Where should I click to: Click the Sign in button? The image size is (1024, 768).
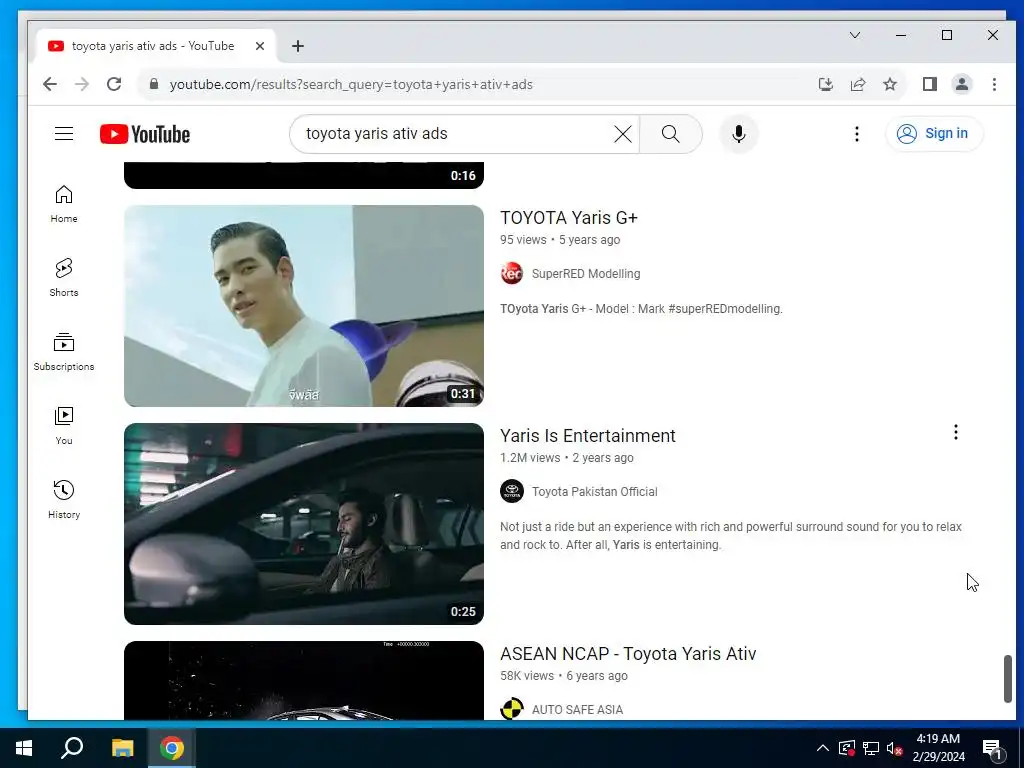[934, 134]
